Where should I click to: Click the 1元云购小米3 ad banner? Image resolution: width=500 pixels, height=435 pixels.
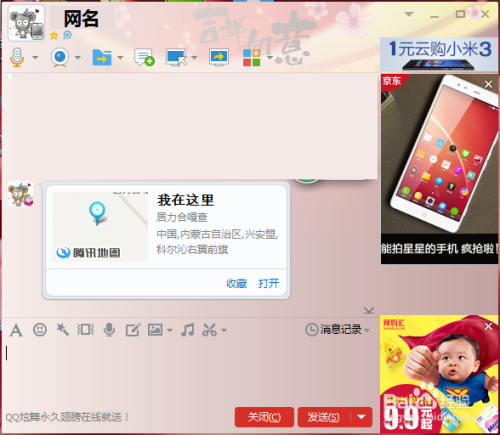(x=439, y=54)
